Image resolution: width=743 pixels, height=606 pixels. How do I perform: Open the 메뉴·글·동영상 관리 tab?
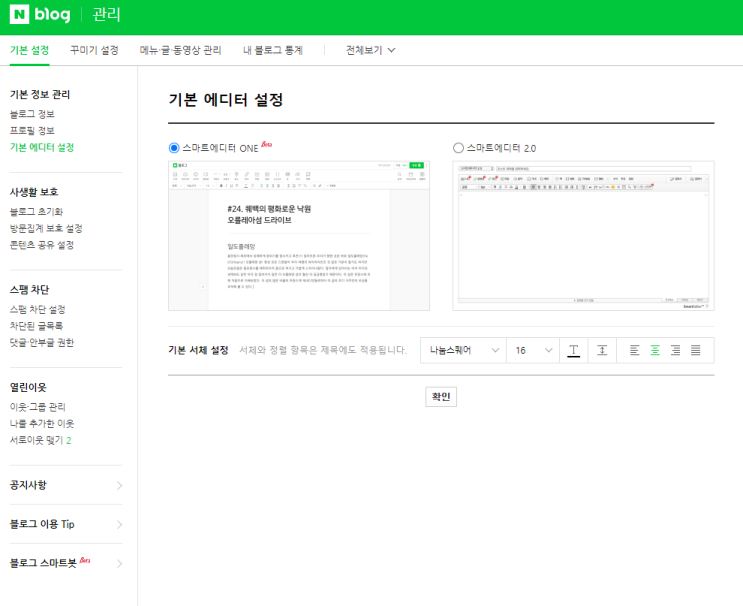point(181,50)
